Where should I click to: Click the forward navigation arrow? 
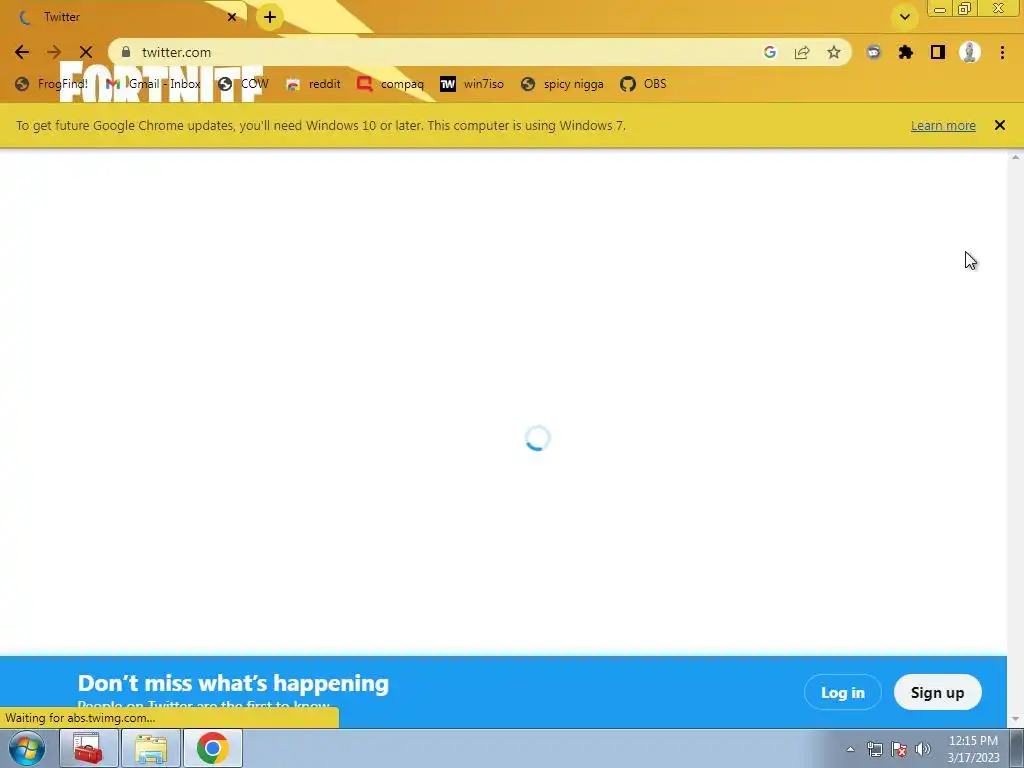(x=54, y=52)
